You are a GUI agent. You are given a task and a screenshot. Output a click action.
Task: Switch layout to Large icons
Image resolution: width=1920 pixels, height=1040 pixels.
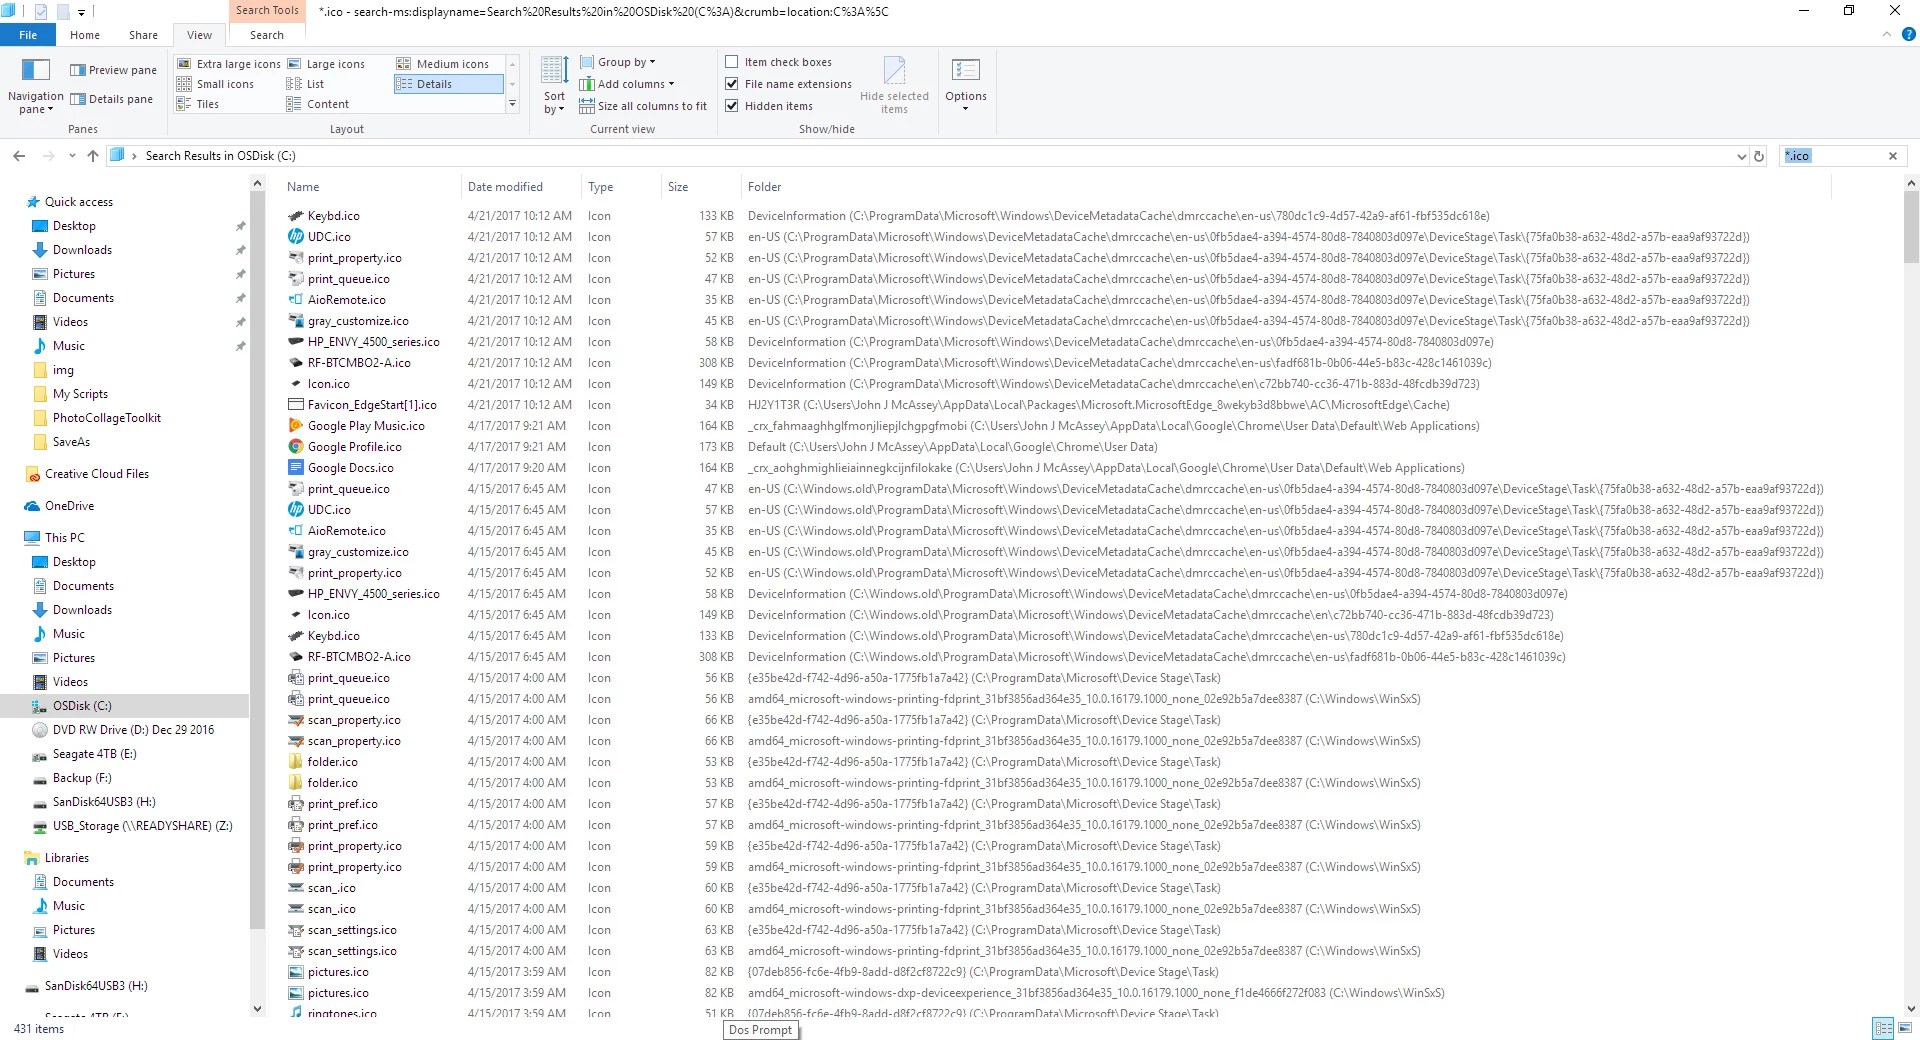326,64
